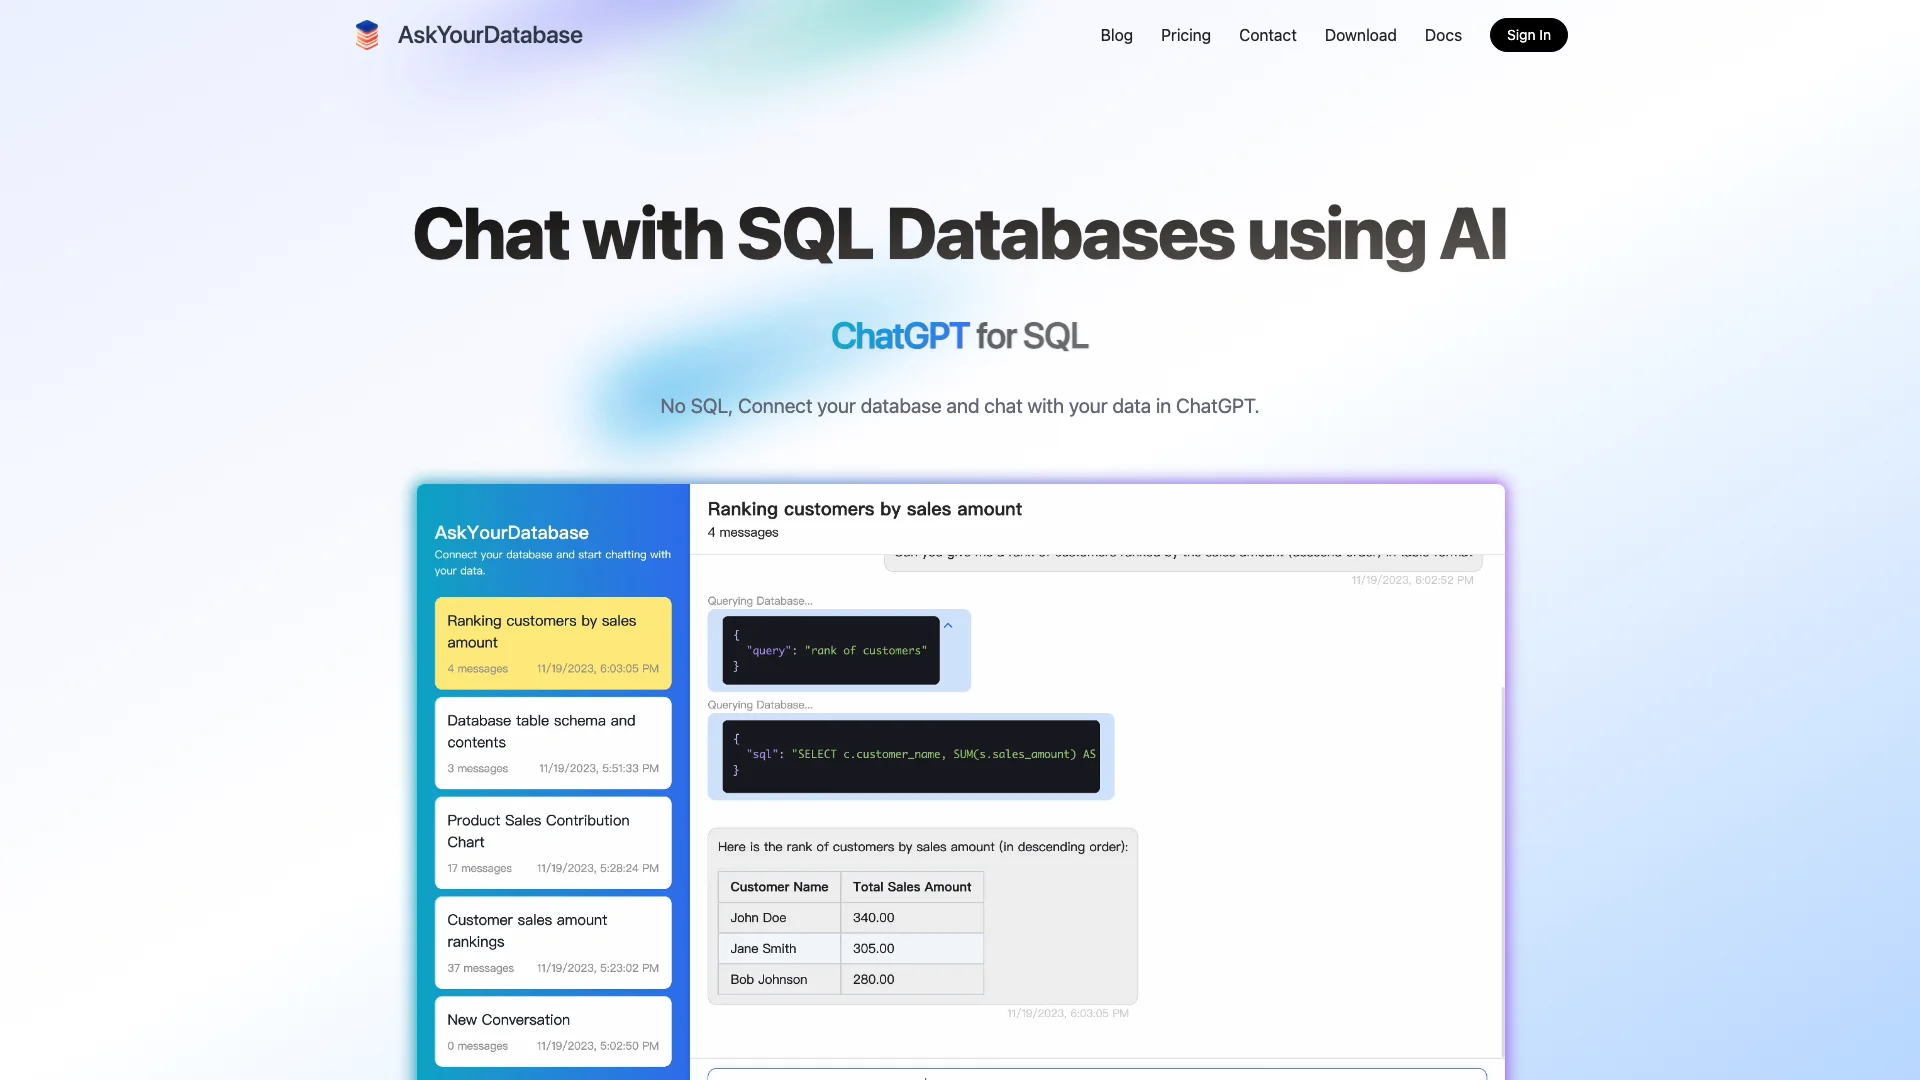Click the 'Customer Name' table header

click(x=779, y=887)
